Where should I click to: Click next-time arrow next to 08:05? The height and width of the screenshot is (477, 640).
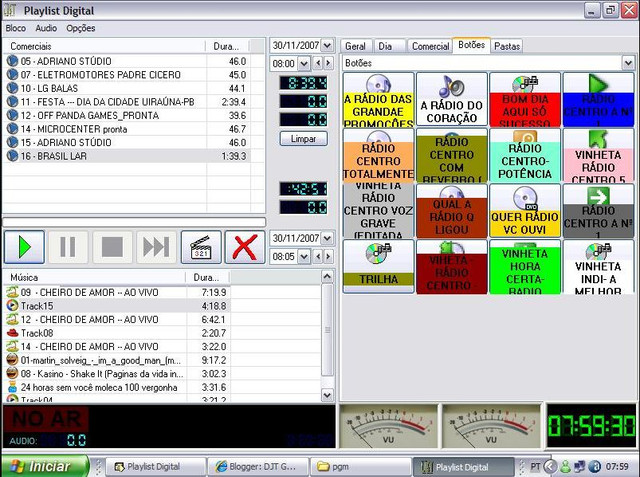click(x=328, y=257)
